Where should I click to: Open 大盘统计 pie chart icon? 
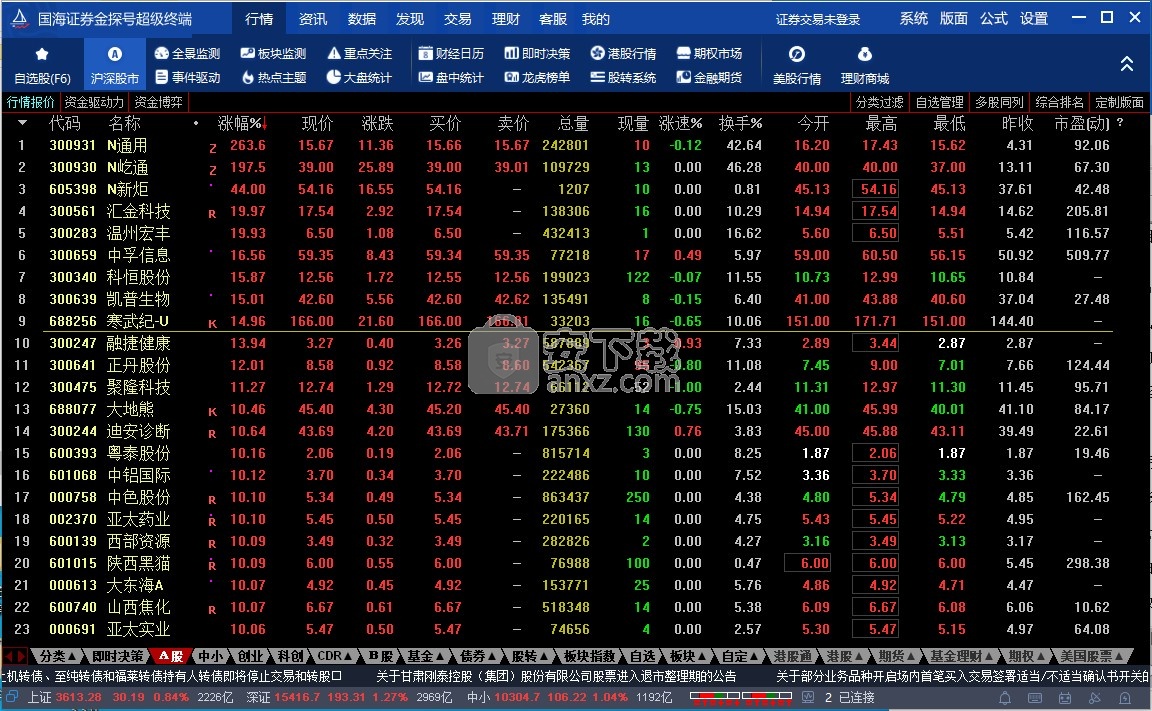tap(334, 77)
